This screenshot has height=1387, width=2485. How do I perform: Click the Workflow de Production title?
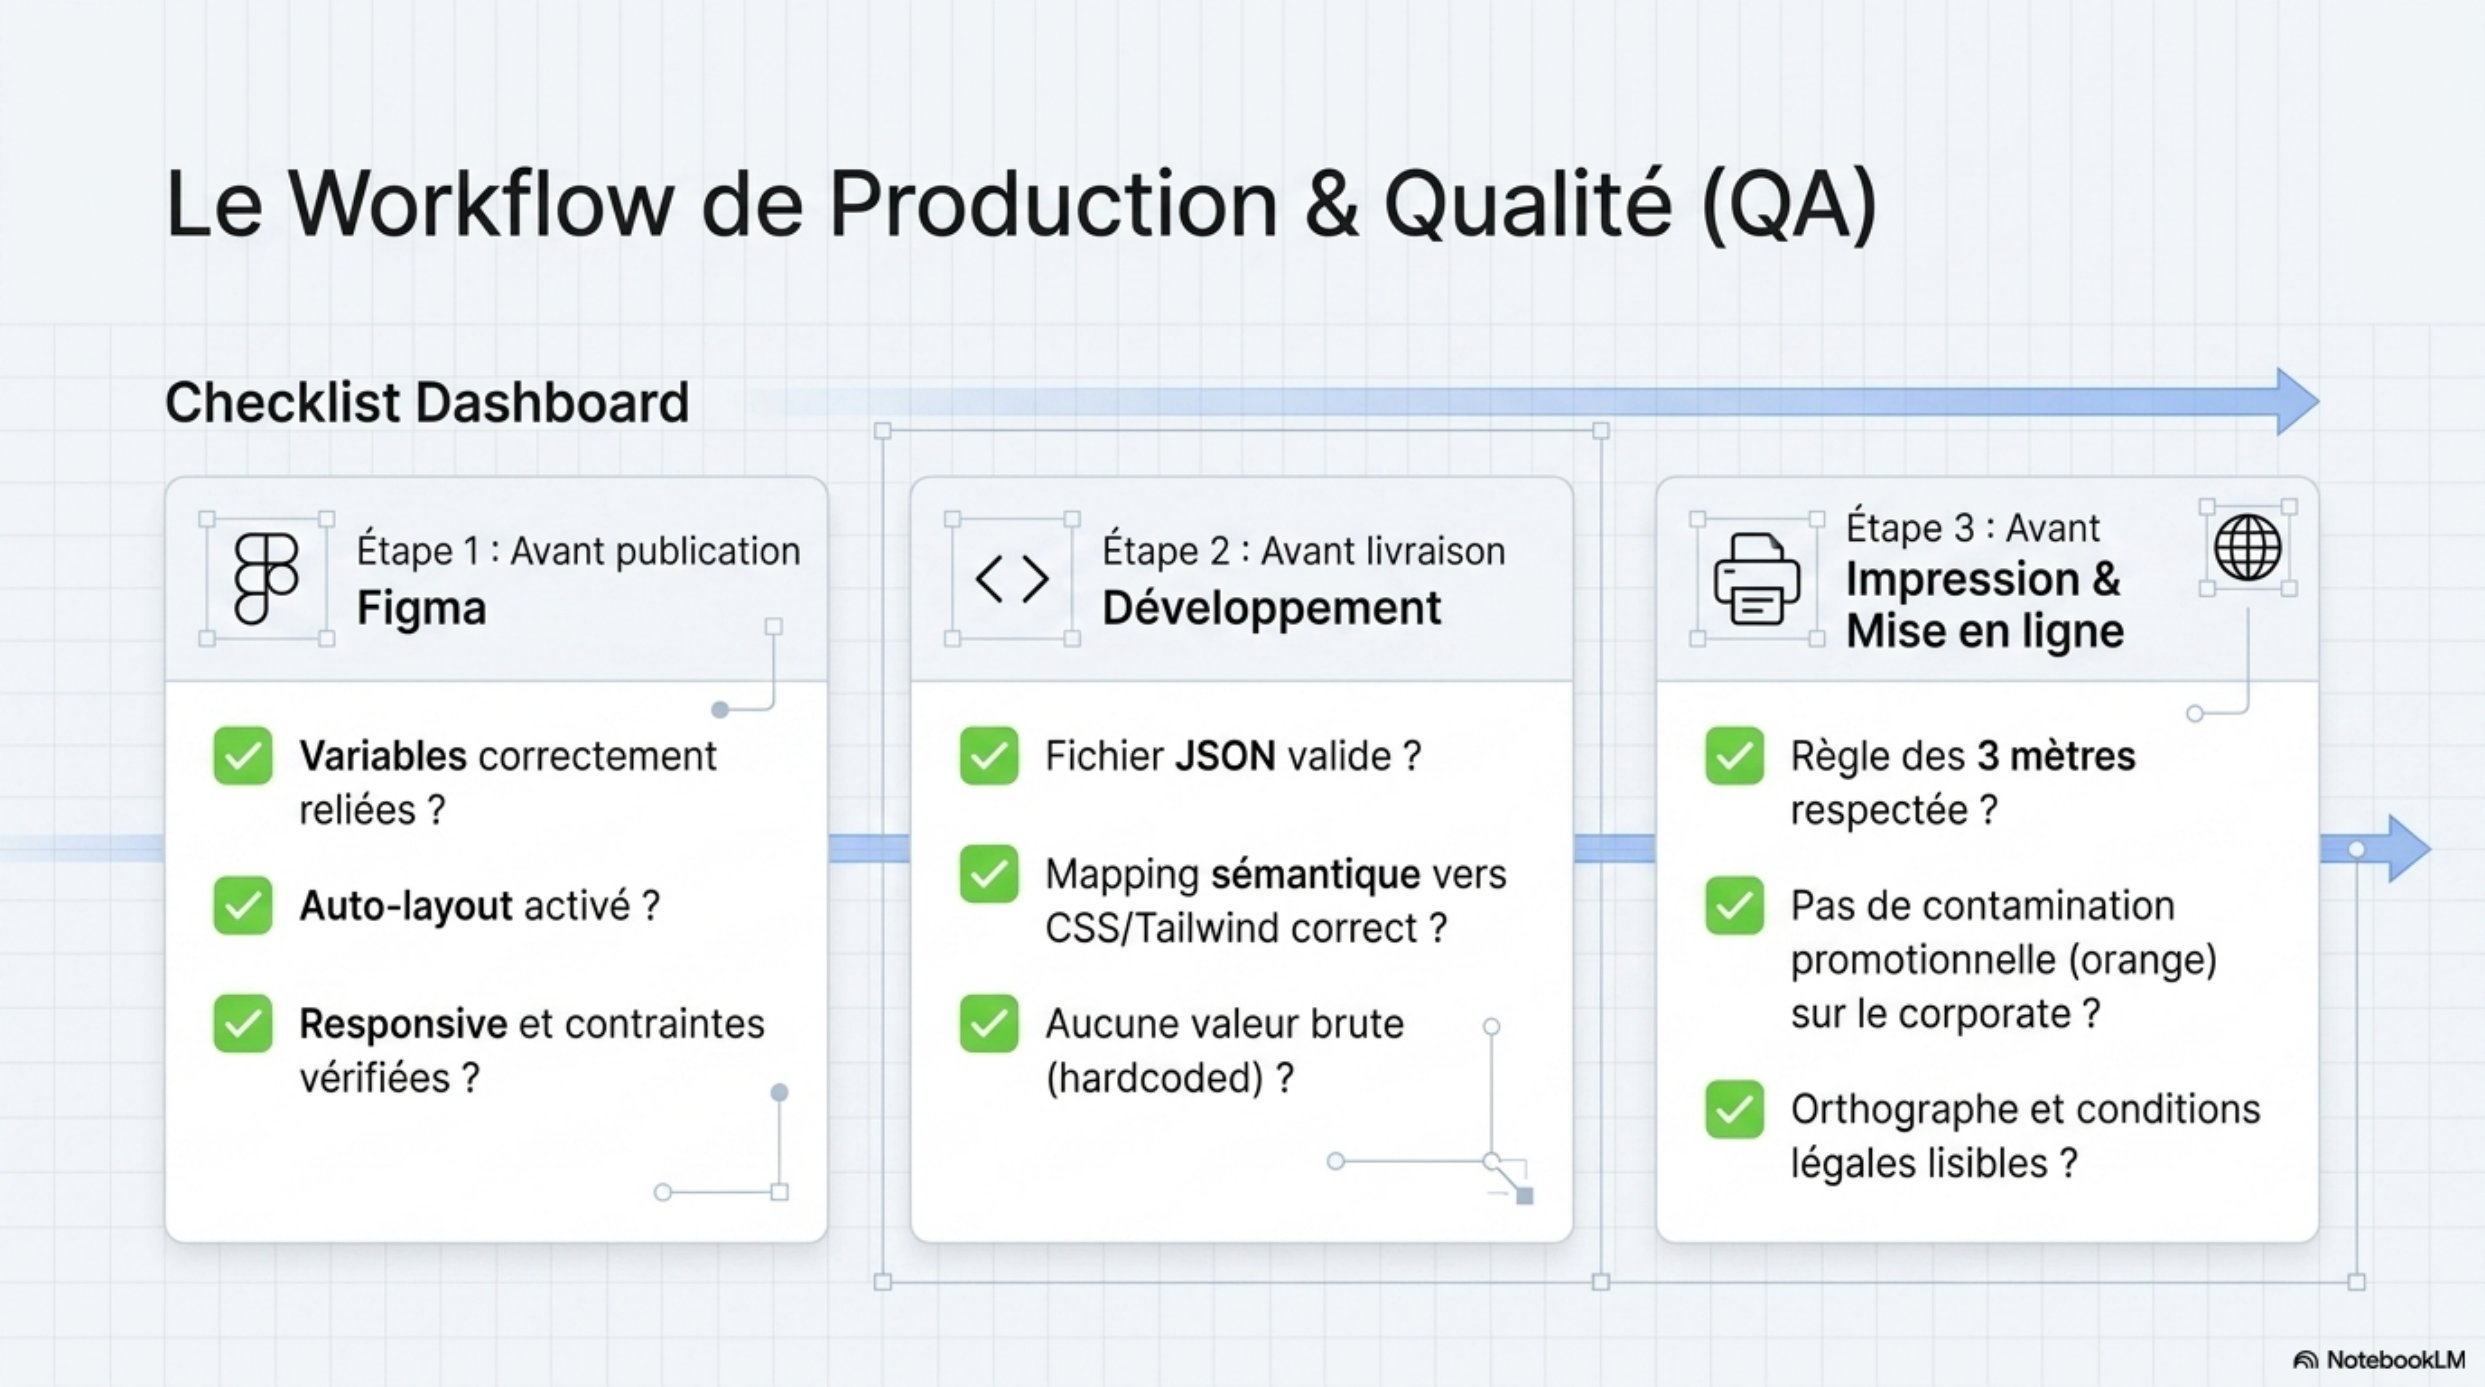pos(1020,205)
